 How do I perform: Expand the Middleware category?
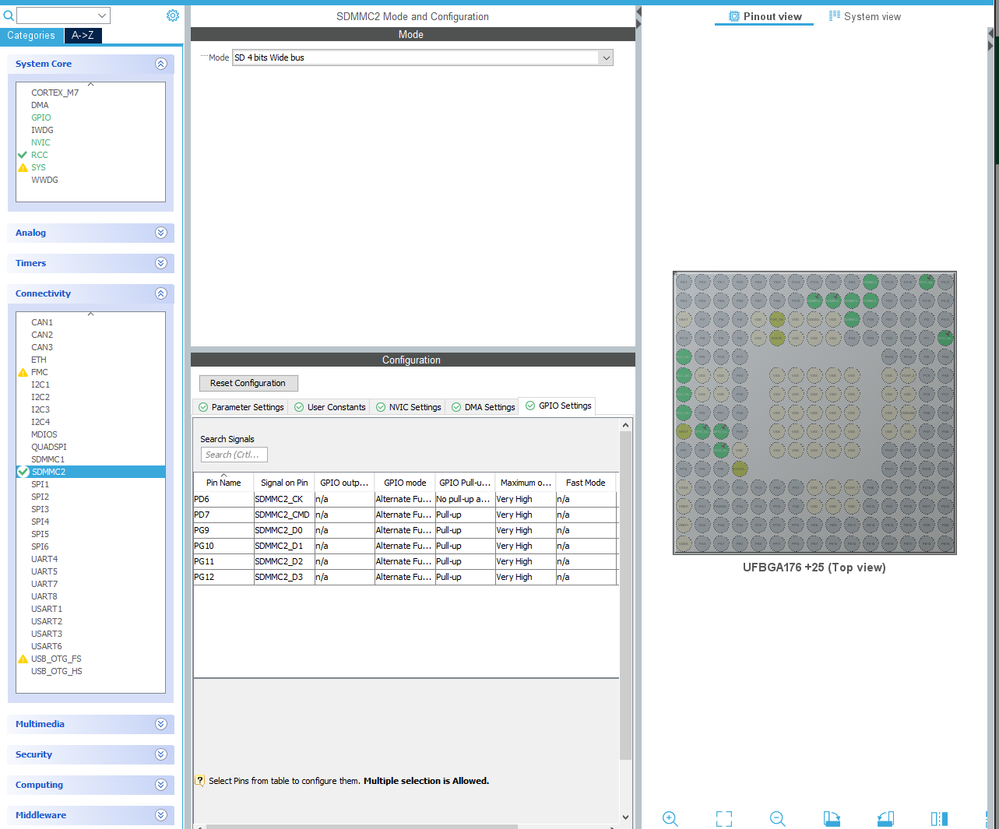coord(161,815)
